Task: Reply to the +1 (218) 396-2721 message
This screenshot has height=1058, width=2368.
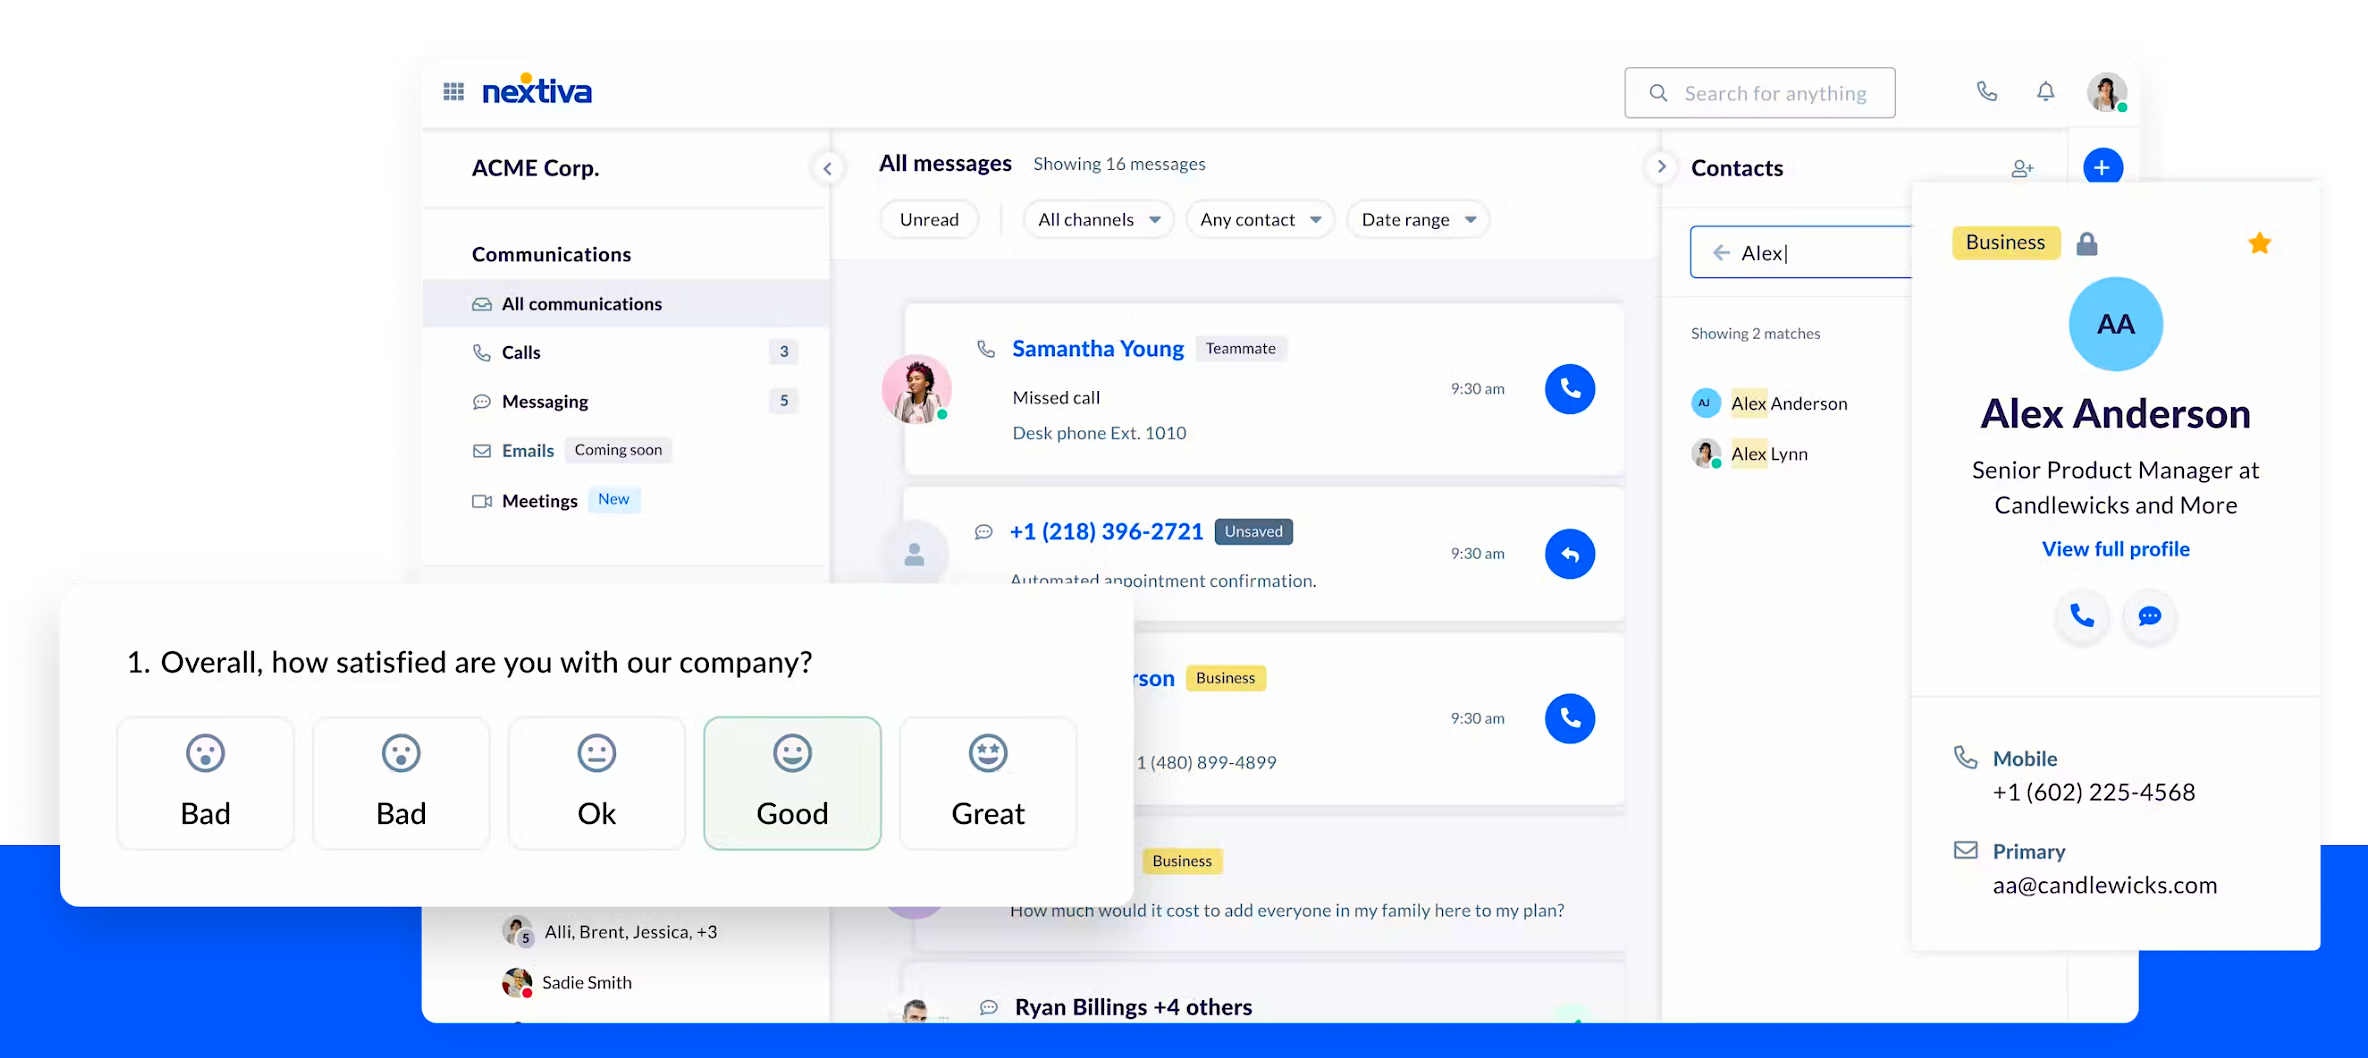Action: tap(1569, 554)
